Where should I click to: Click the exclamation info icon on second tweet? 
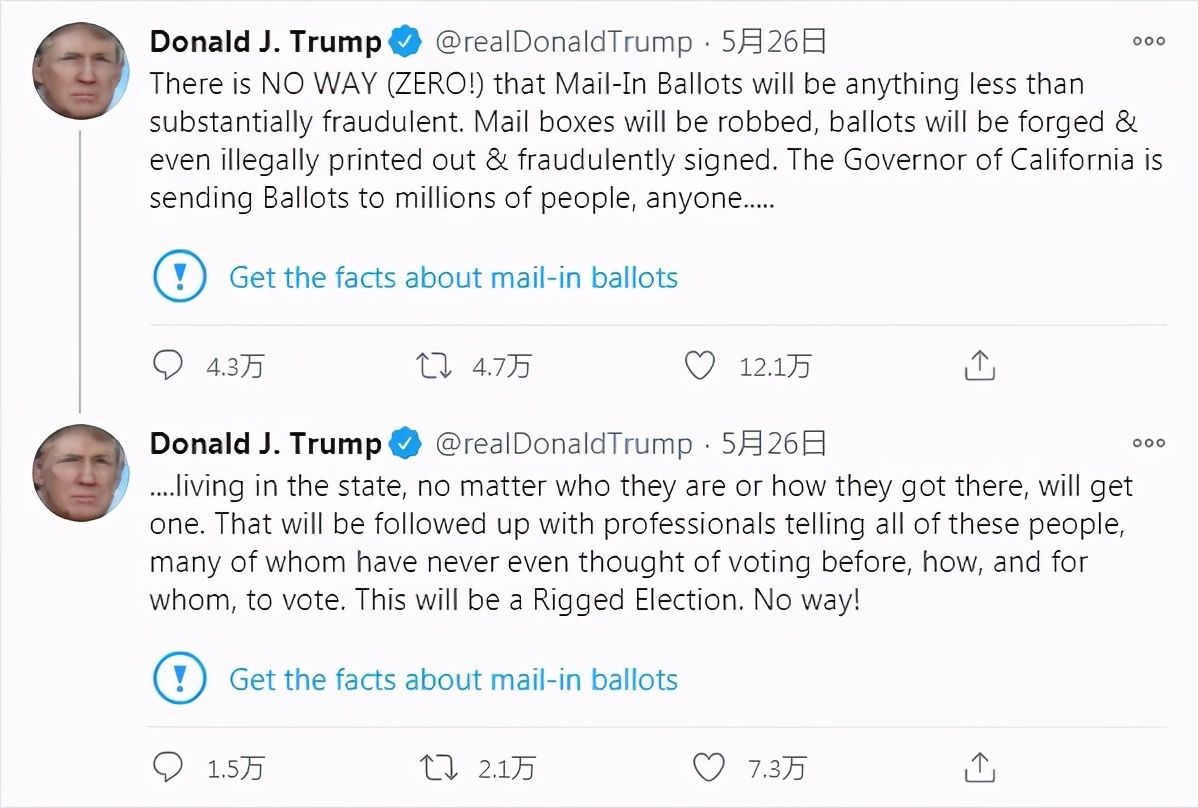[180, 680]
